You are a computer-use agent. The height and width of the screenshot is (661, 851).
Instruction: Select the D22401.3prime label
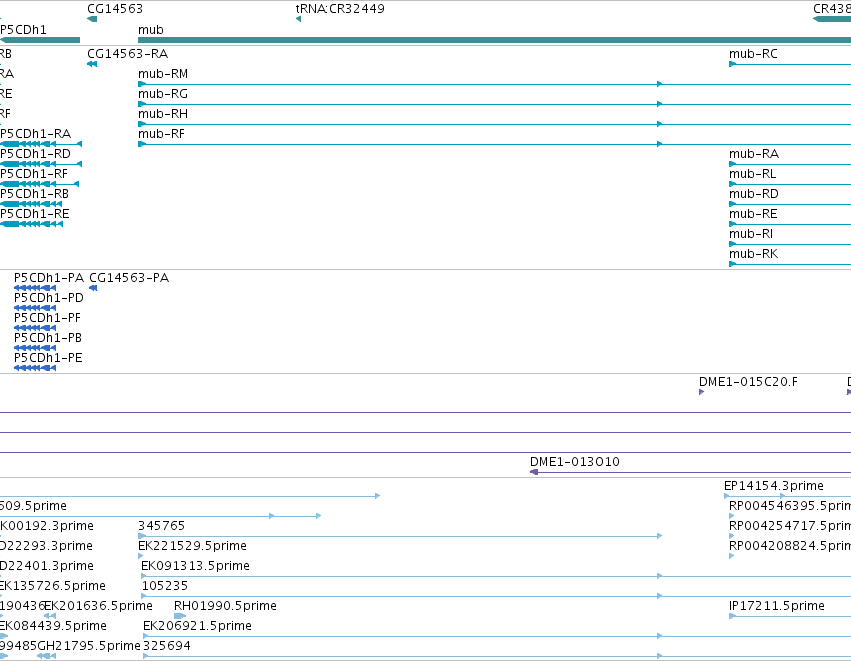47,566
